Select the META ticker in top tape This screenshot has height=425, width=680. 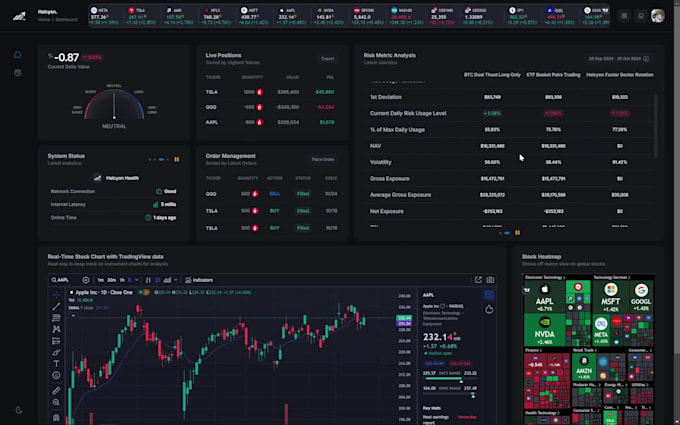[106, 16]
